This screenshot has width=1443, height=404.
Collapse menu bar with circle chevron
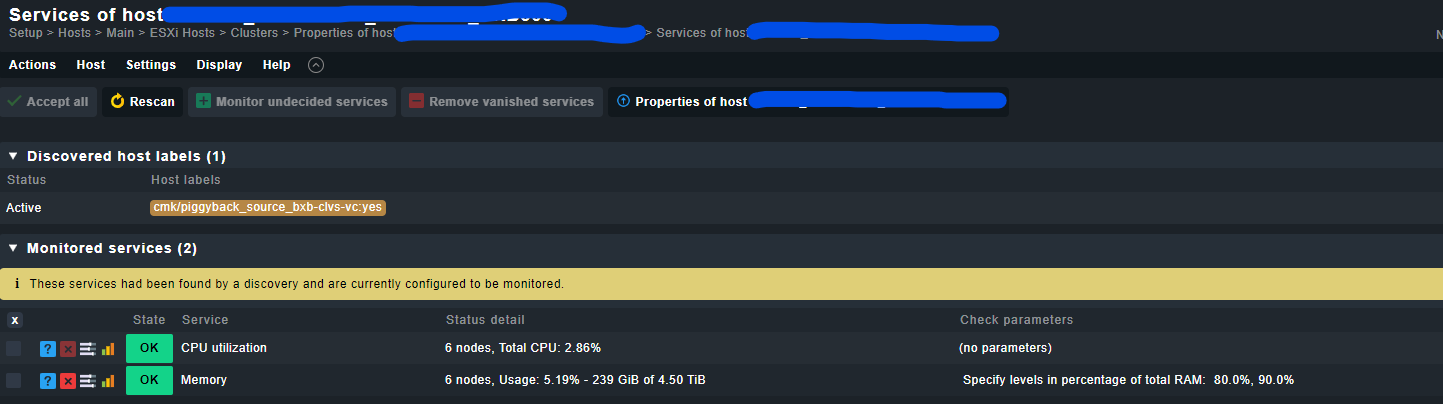316,65
